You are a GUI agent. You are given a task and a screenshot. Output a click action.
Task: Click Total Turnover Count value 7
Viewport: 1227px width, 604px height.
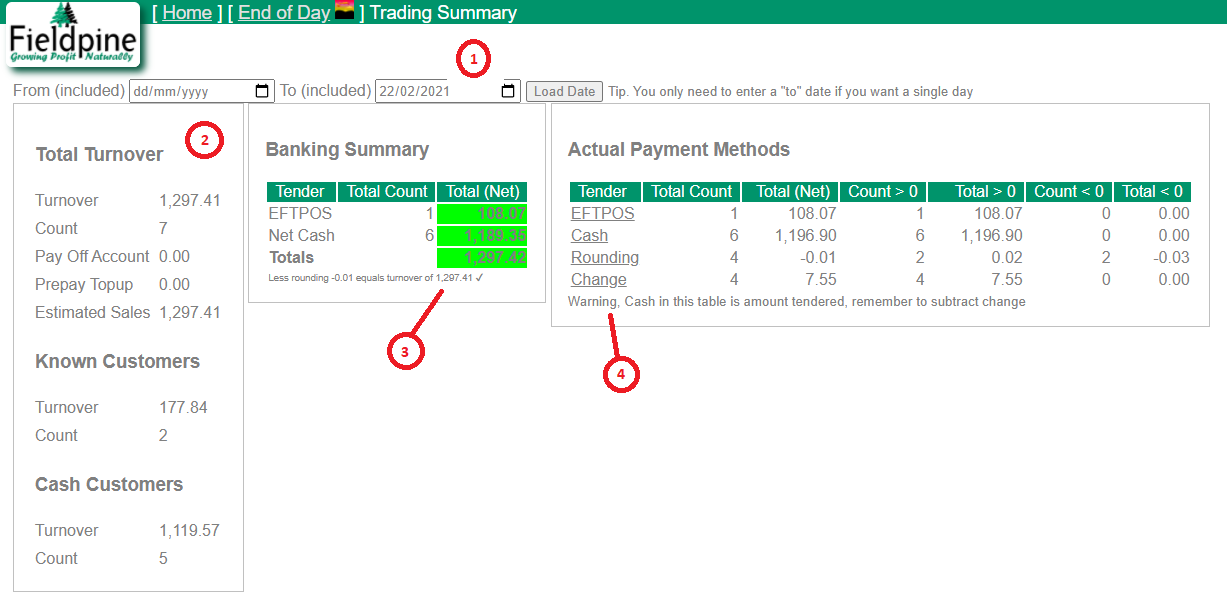tap(163, 228)
